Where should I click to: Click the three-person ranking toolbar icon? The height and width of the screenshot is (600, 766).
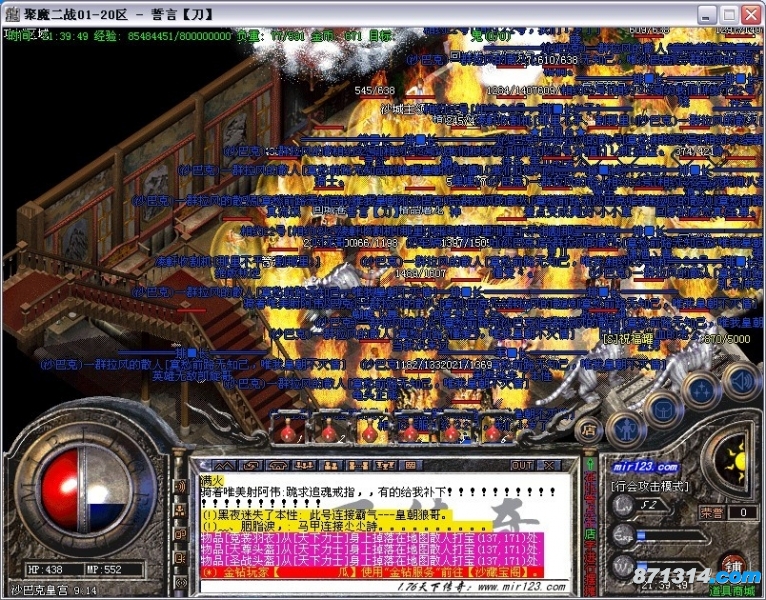pyautogui.click(x=384, y=465)
